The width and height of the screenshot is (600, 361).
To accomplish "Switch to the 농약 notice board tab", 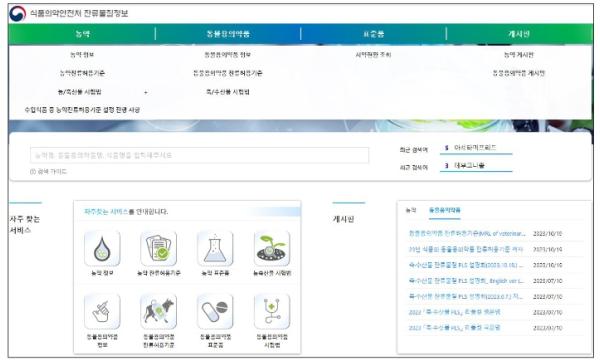I will click(x=411, y=210).
